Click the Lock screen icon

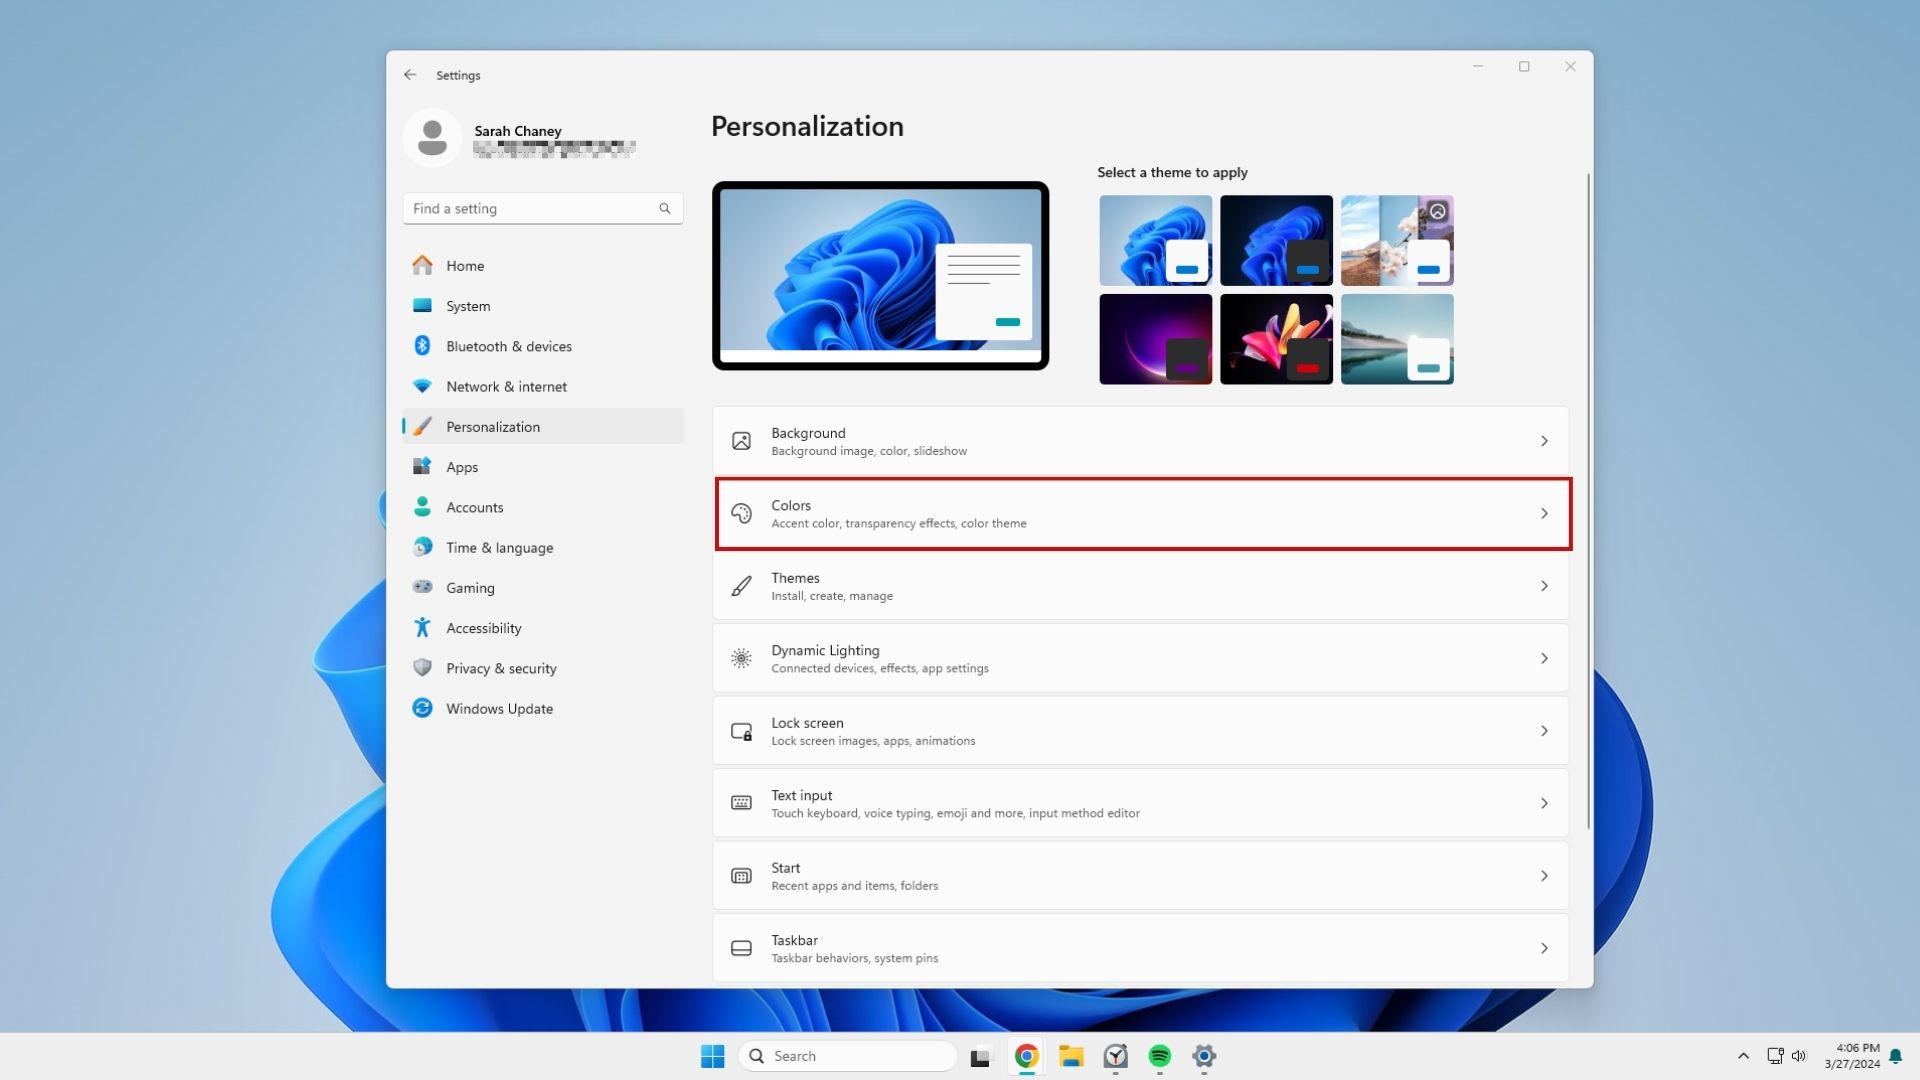click(741, 731)
